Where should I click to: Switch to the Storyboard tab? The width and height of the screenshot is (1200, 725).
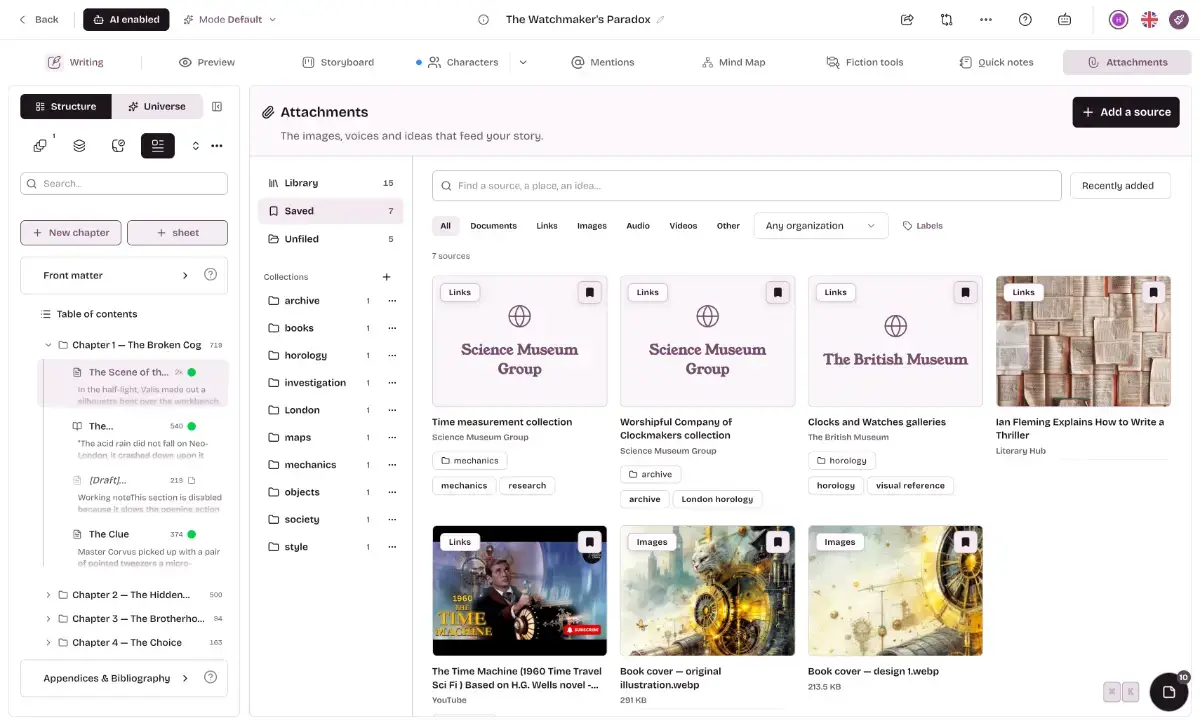[x=338, y=62]
